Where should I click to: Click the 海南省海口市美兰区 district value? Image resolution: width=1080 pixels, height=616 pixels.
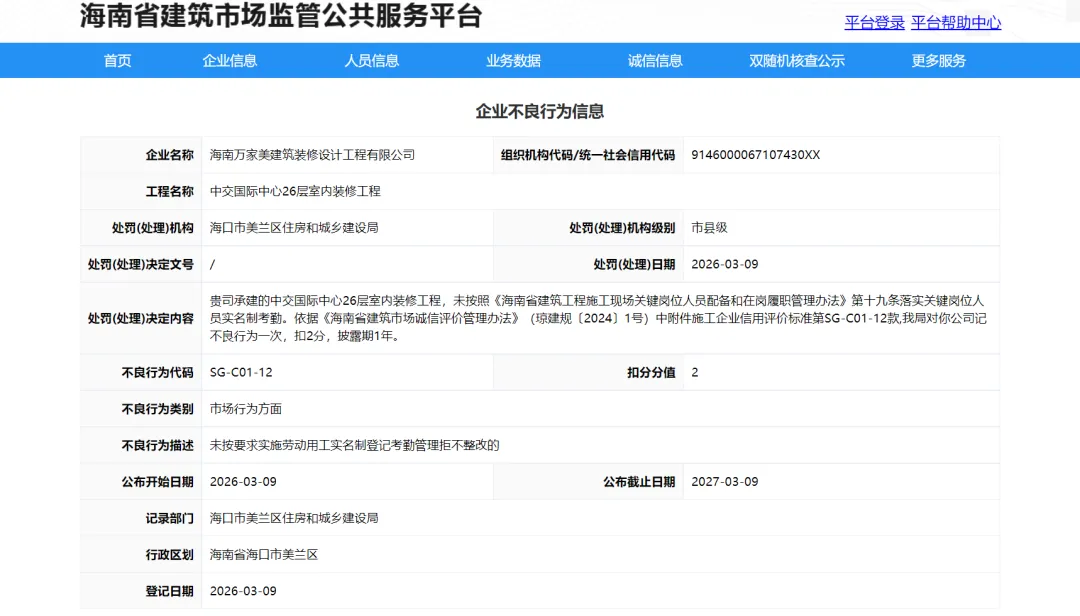pyautogui.click(x=264, y=555)
